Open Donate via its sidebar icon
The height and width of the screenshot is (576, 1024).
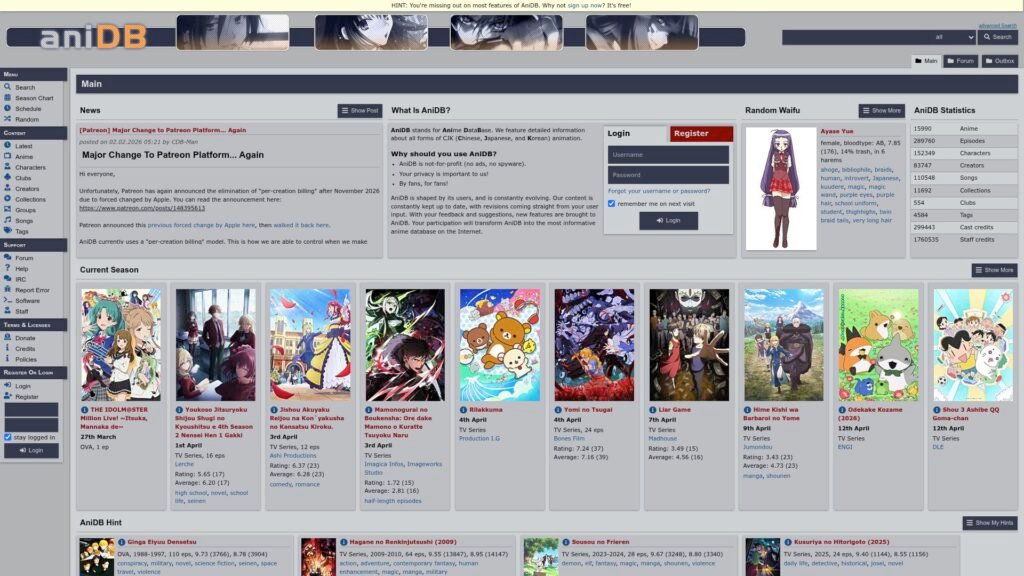click(8, 338)
